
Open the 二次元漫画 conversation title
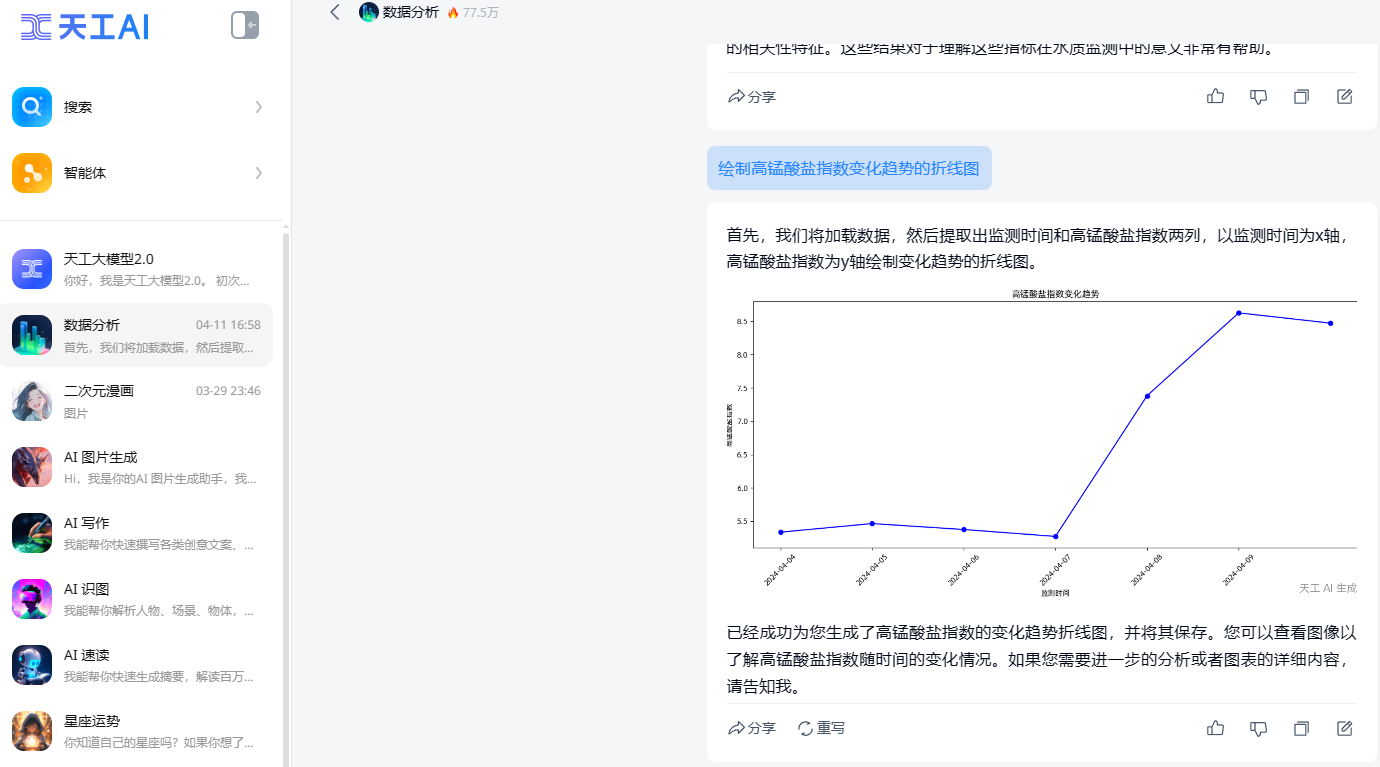pos(99,391)
